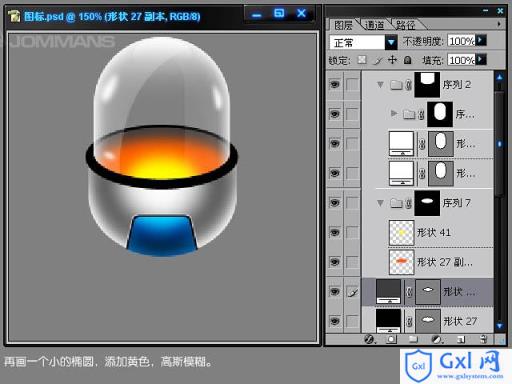Click layers list scroll up arrow

[499, 77]
